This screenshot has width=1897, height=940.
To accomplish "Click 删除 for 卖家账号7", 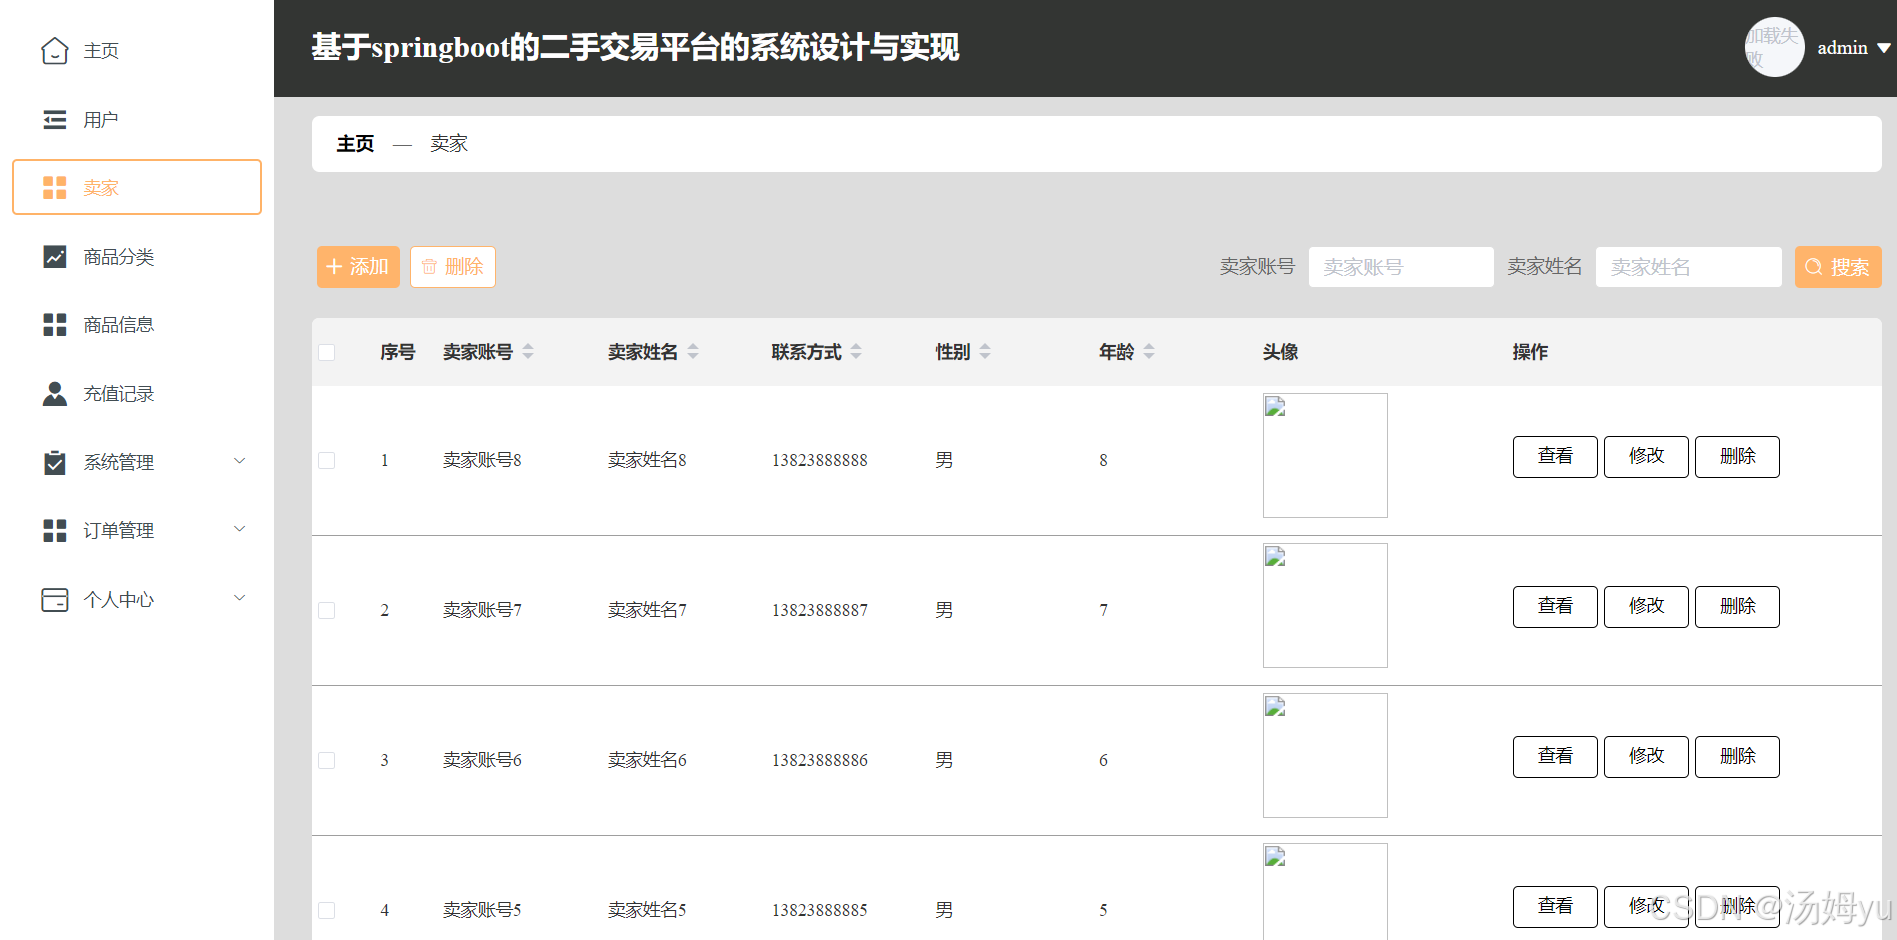I will point(1737,607).
